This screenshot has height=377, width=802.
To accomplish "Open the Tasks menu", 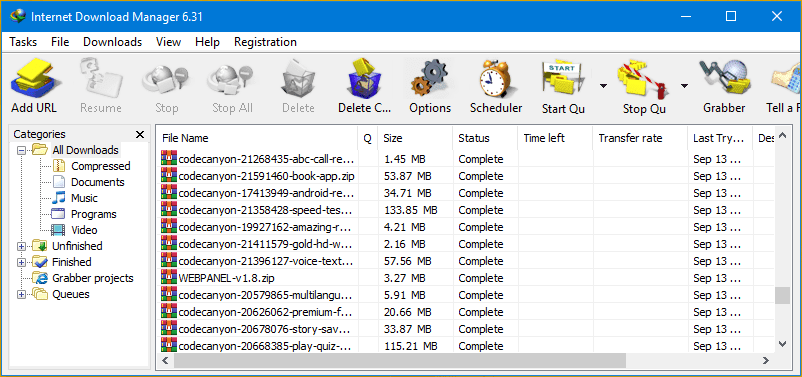I will [x=23, y=42].
